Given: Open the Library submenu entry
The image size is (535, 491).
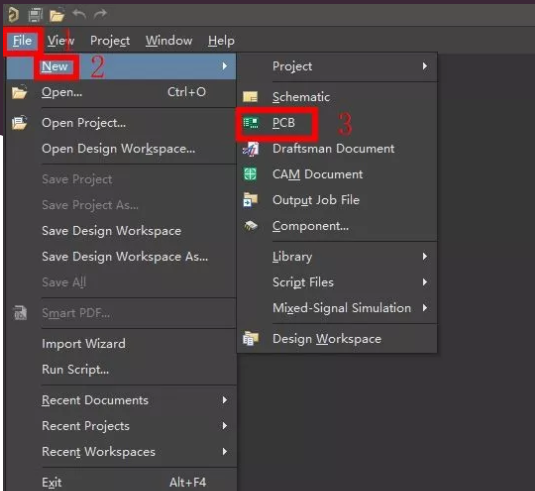Looking at the screenshot, I should coord(337,257).
